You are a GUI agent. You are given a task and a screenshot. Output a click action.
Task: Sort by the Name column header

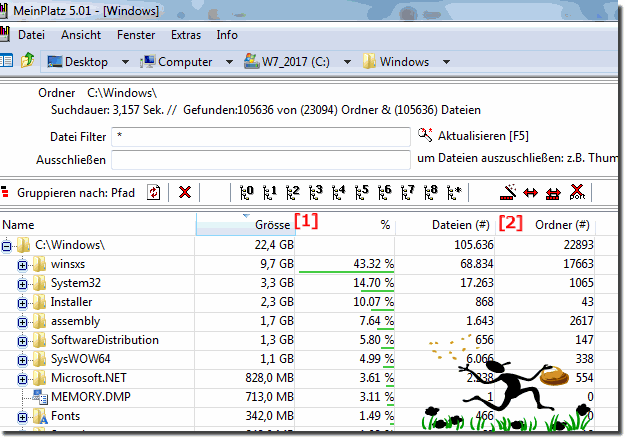click(x=98, y=225)
